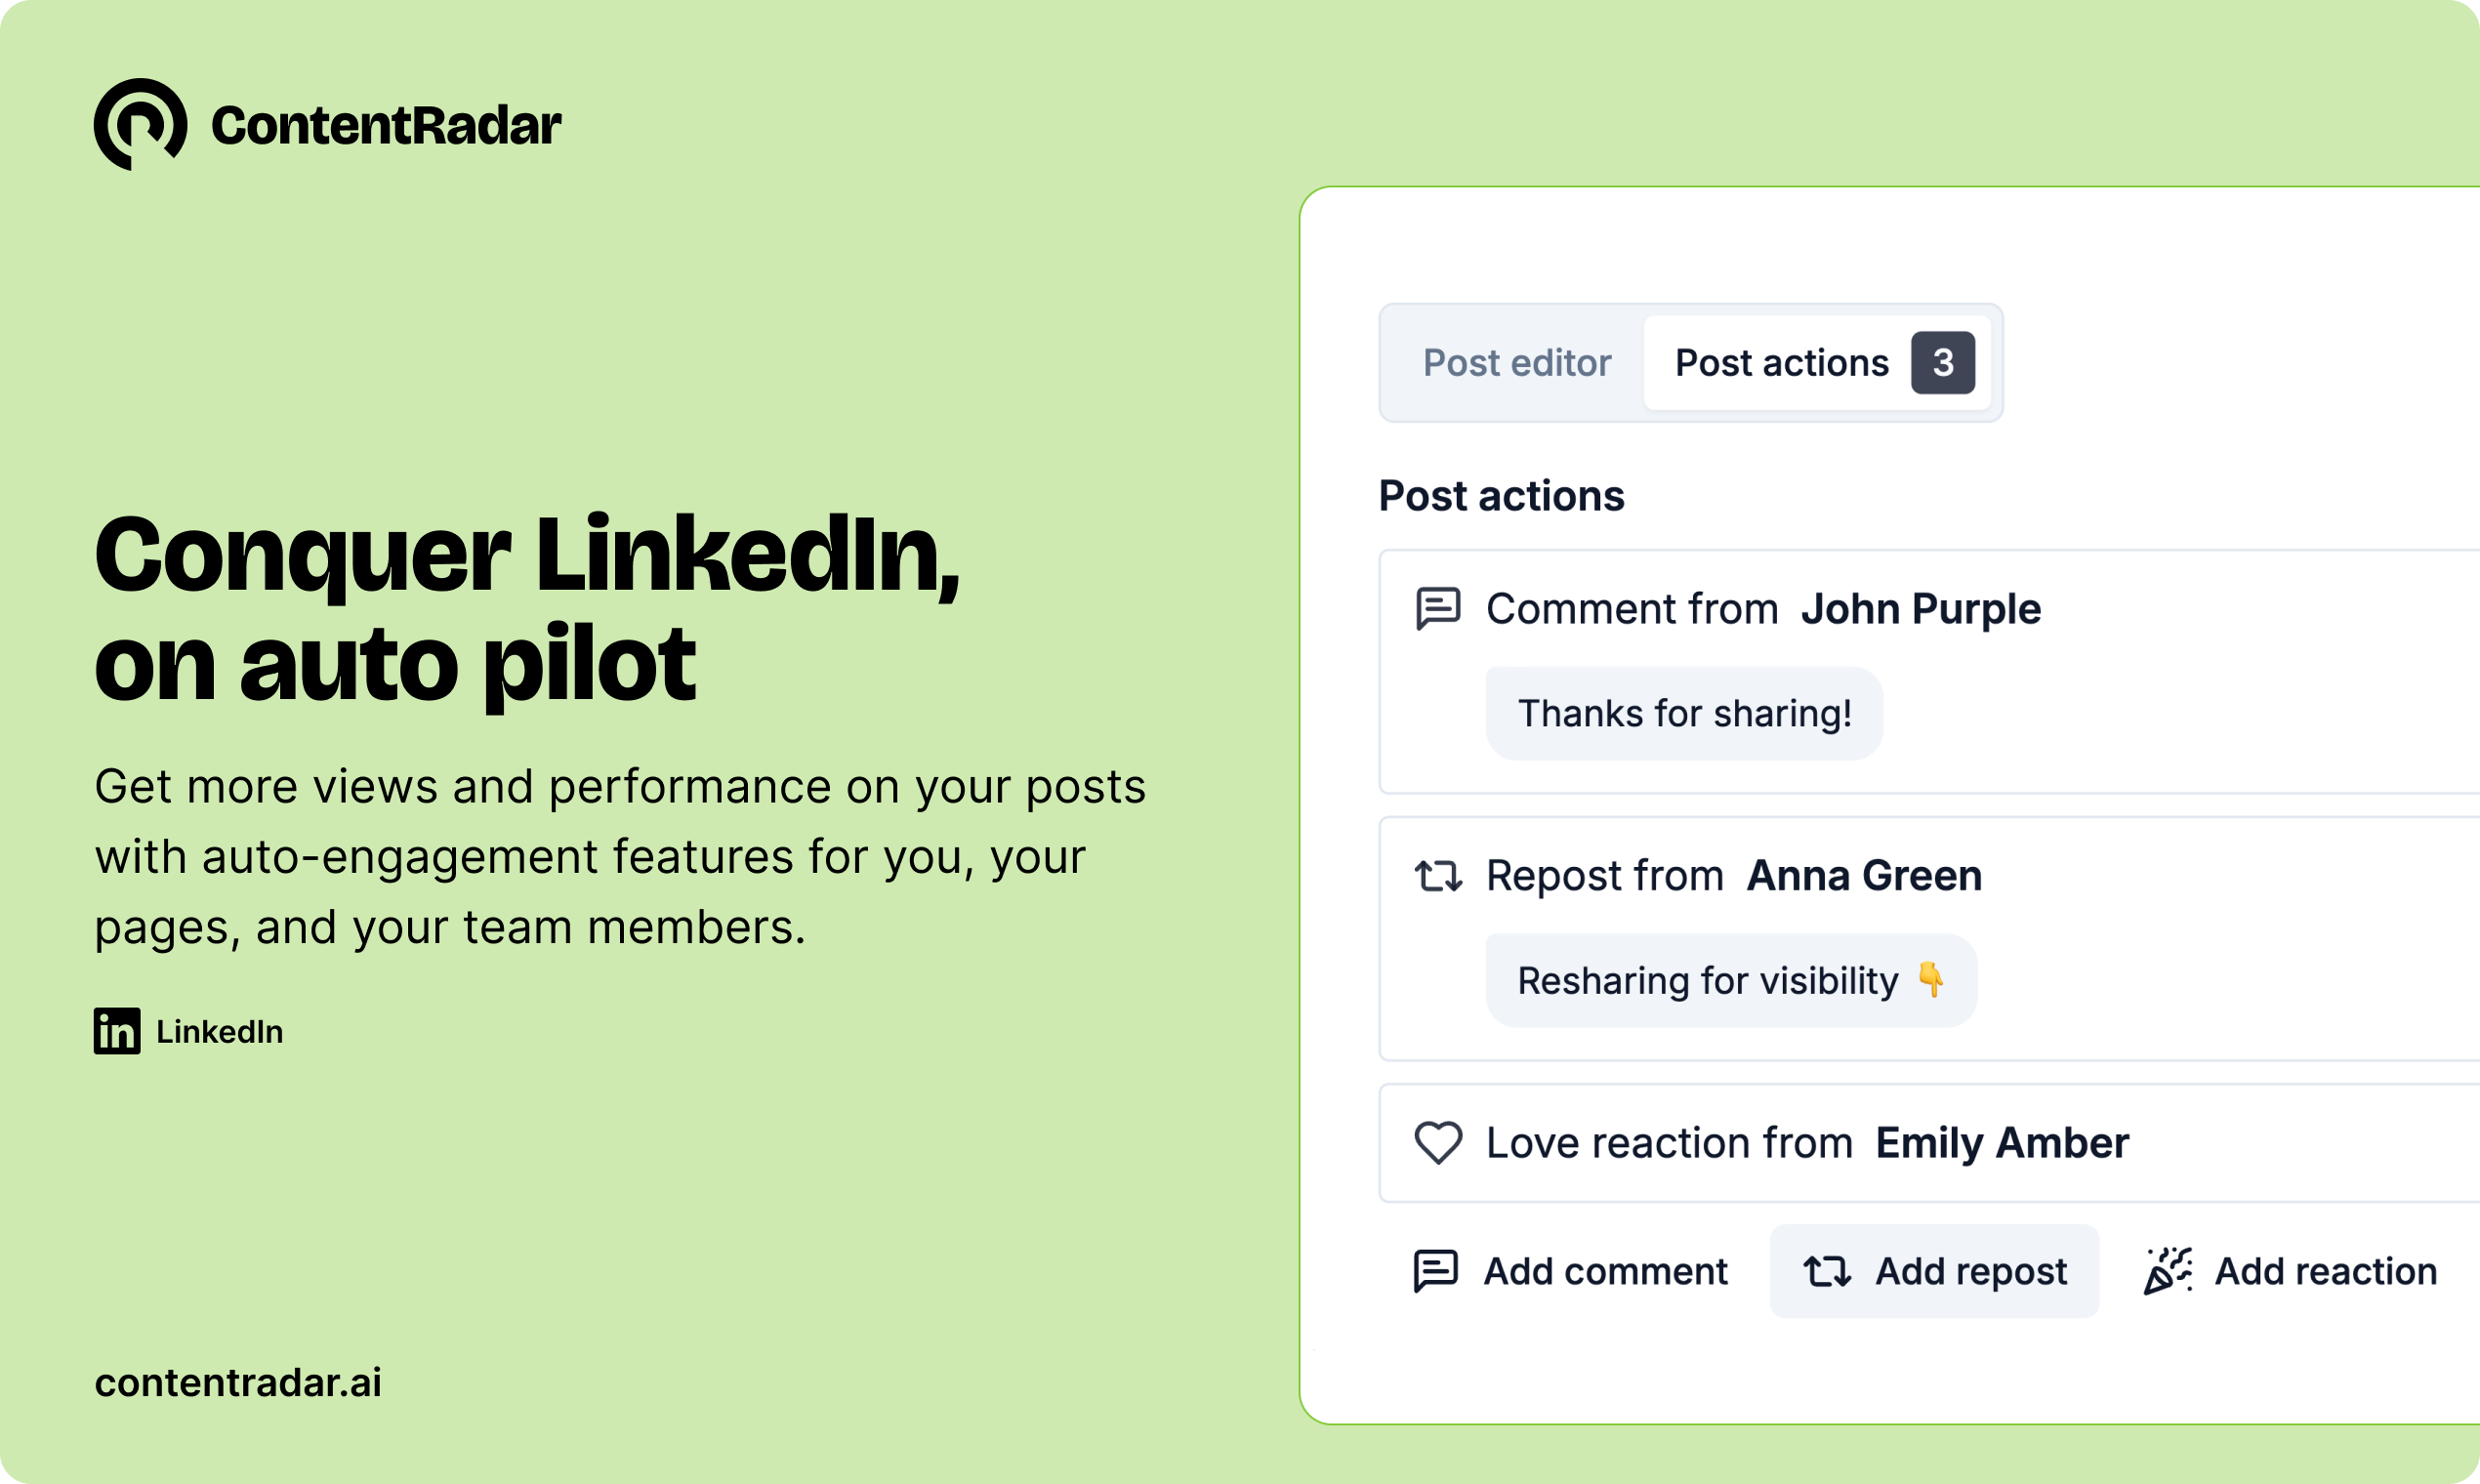Image resolution: width=2480 pixels, height=1484 pixels.
Task: Click the badge showing 3 actions
Action: 1942,362
